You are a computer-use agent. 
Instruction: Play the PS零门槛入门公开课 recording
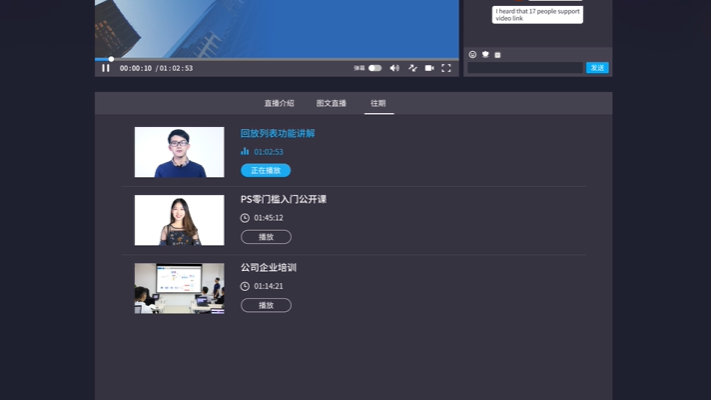click(x=266, y=237)
